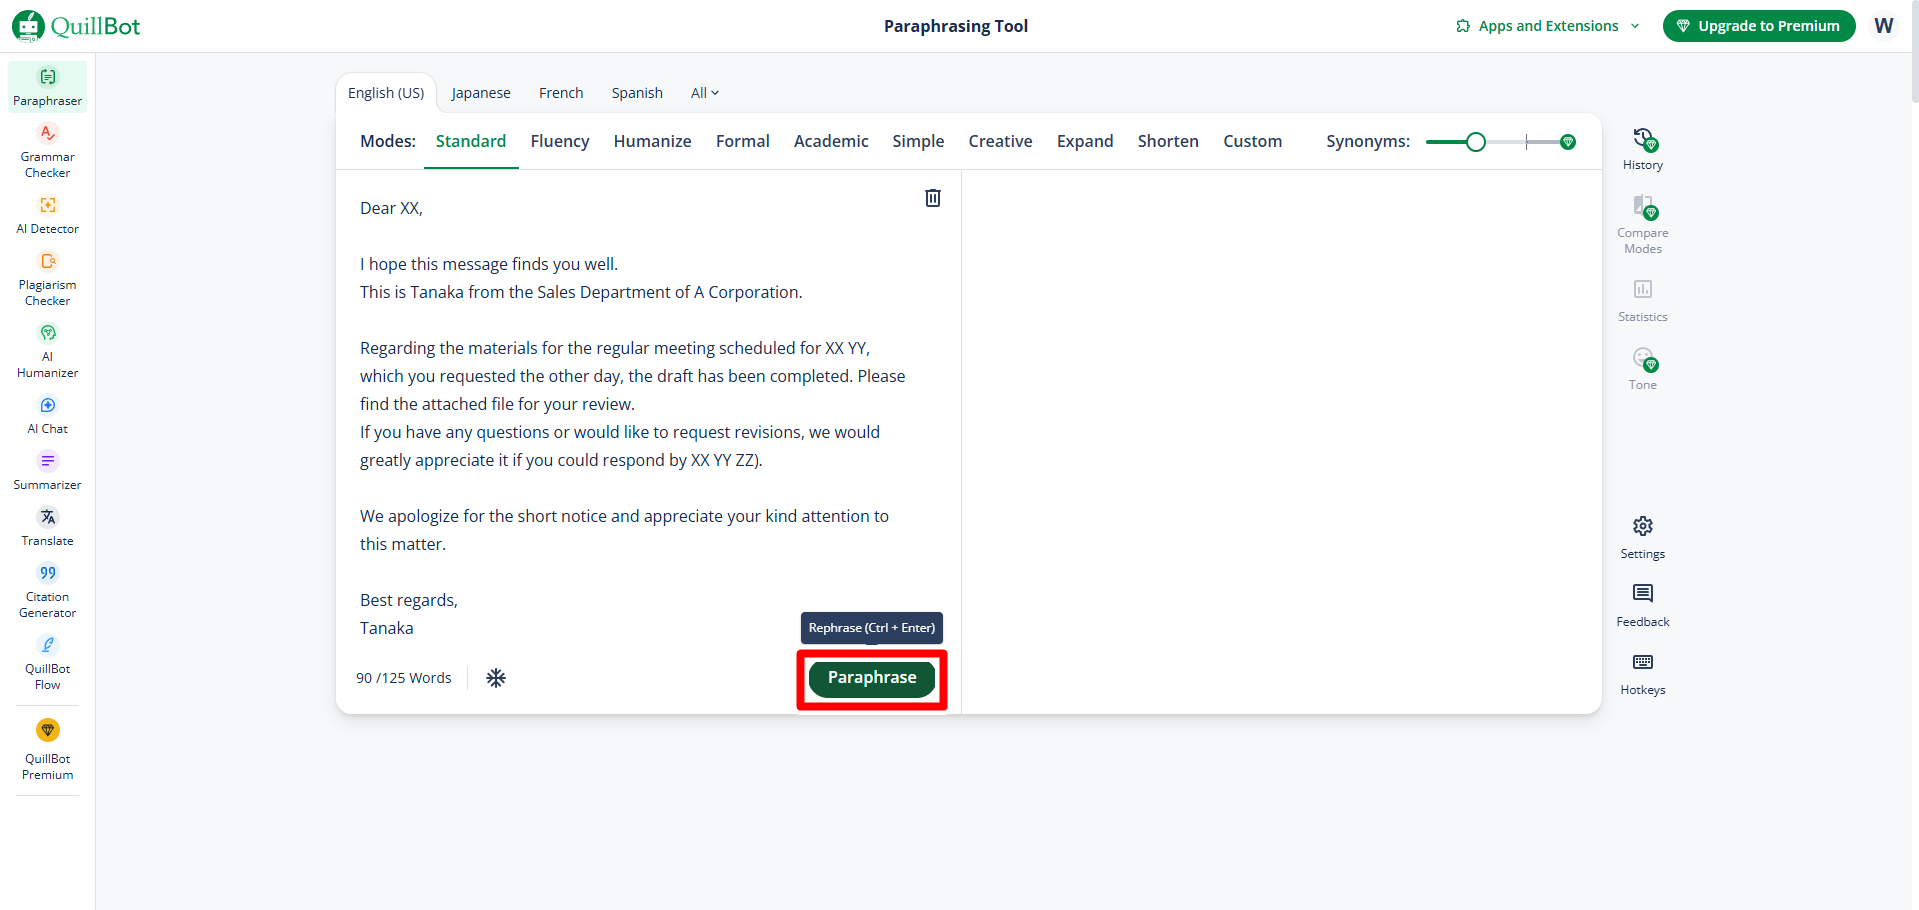
Task: Click the 'Paraphrasing Tool' page title
Action: point(956,26)
